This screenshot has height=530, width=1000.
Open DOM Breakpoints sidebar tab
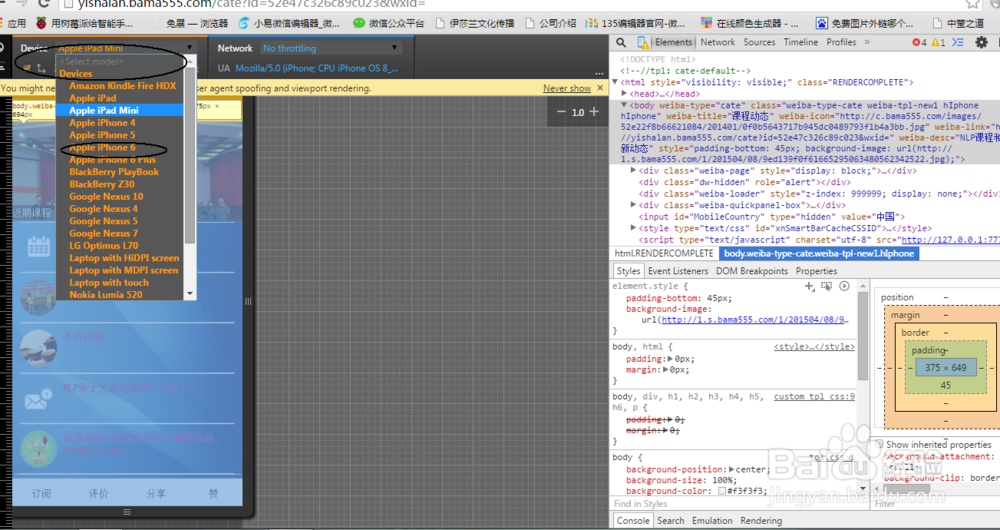point(752,271)
